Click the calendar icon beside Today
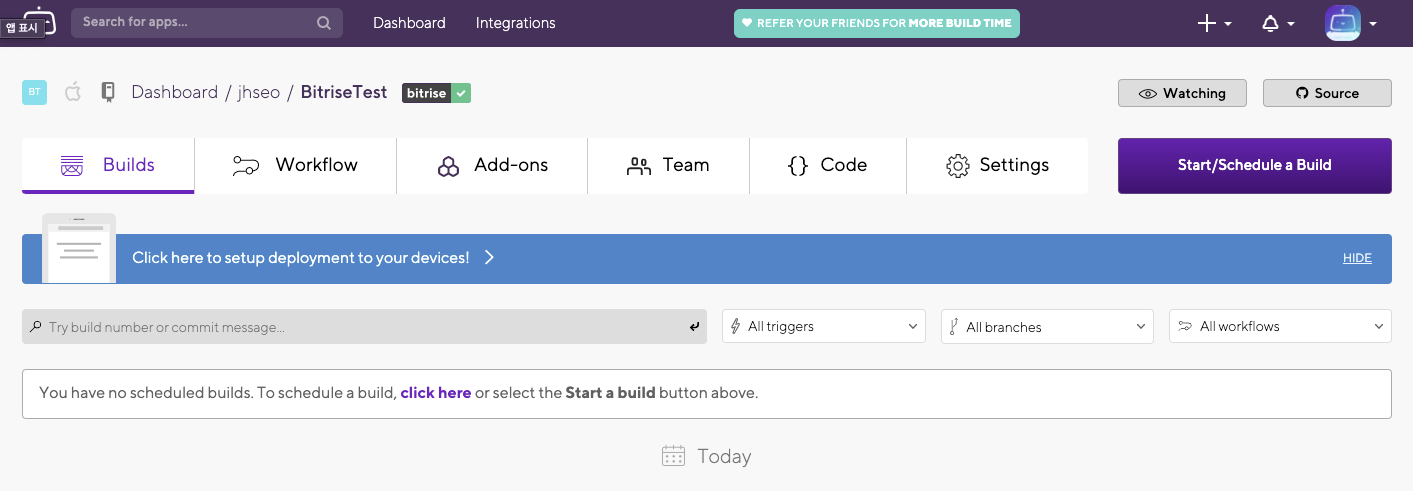The image size is (1413, 491). [673, 456]
